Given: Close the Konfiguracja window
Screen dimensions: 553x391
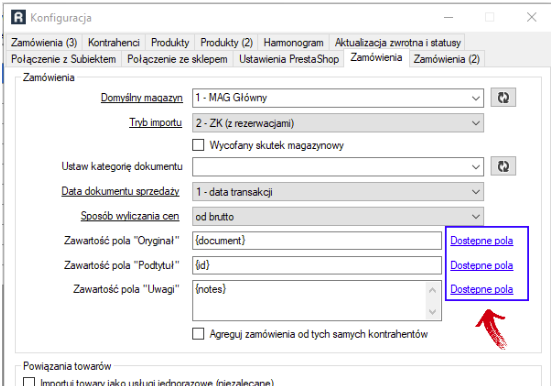Looking at the screenshot, I should (531, 17).
